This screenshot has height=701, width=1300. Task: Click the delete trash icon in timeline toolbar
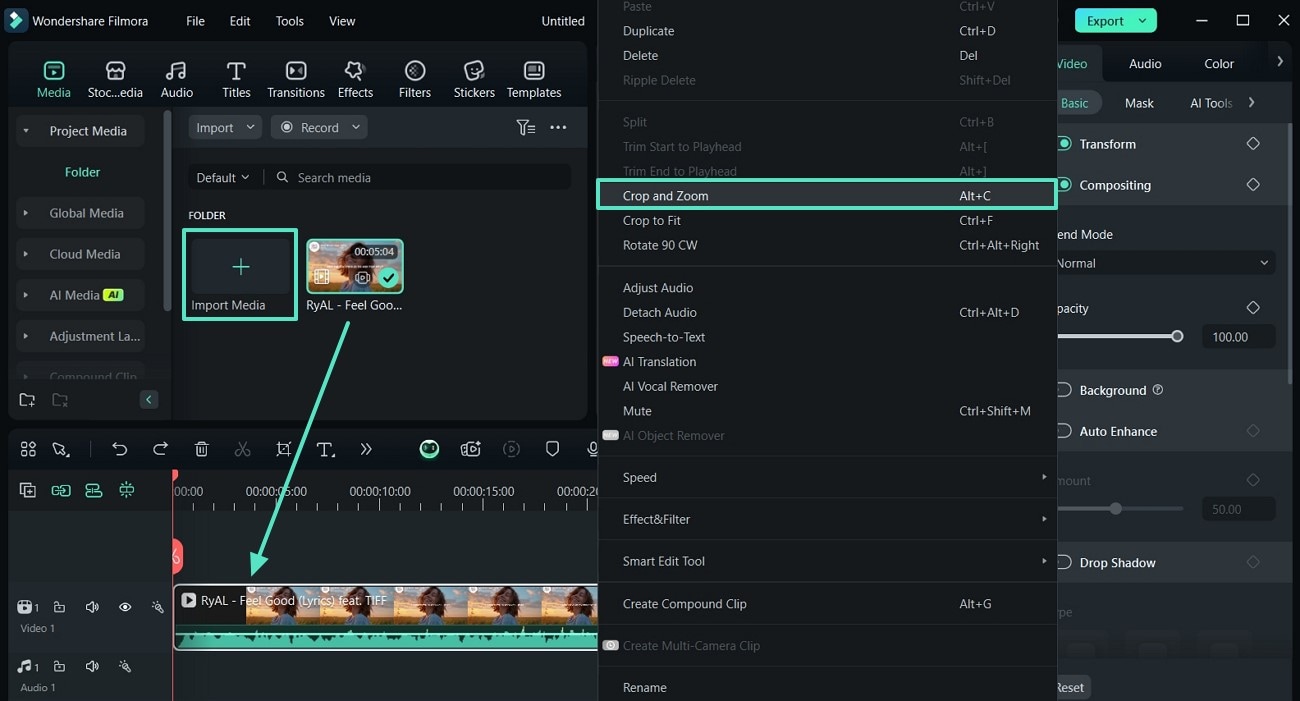pyautogui.click(x=201, y=450)
